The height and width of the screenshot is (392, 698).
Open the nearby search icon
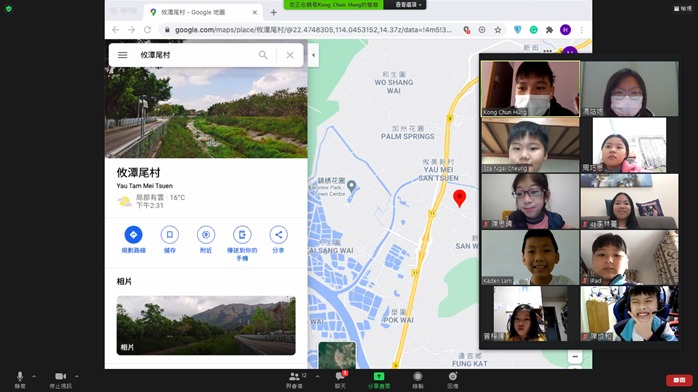[206, 234]
